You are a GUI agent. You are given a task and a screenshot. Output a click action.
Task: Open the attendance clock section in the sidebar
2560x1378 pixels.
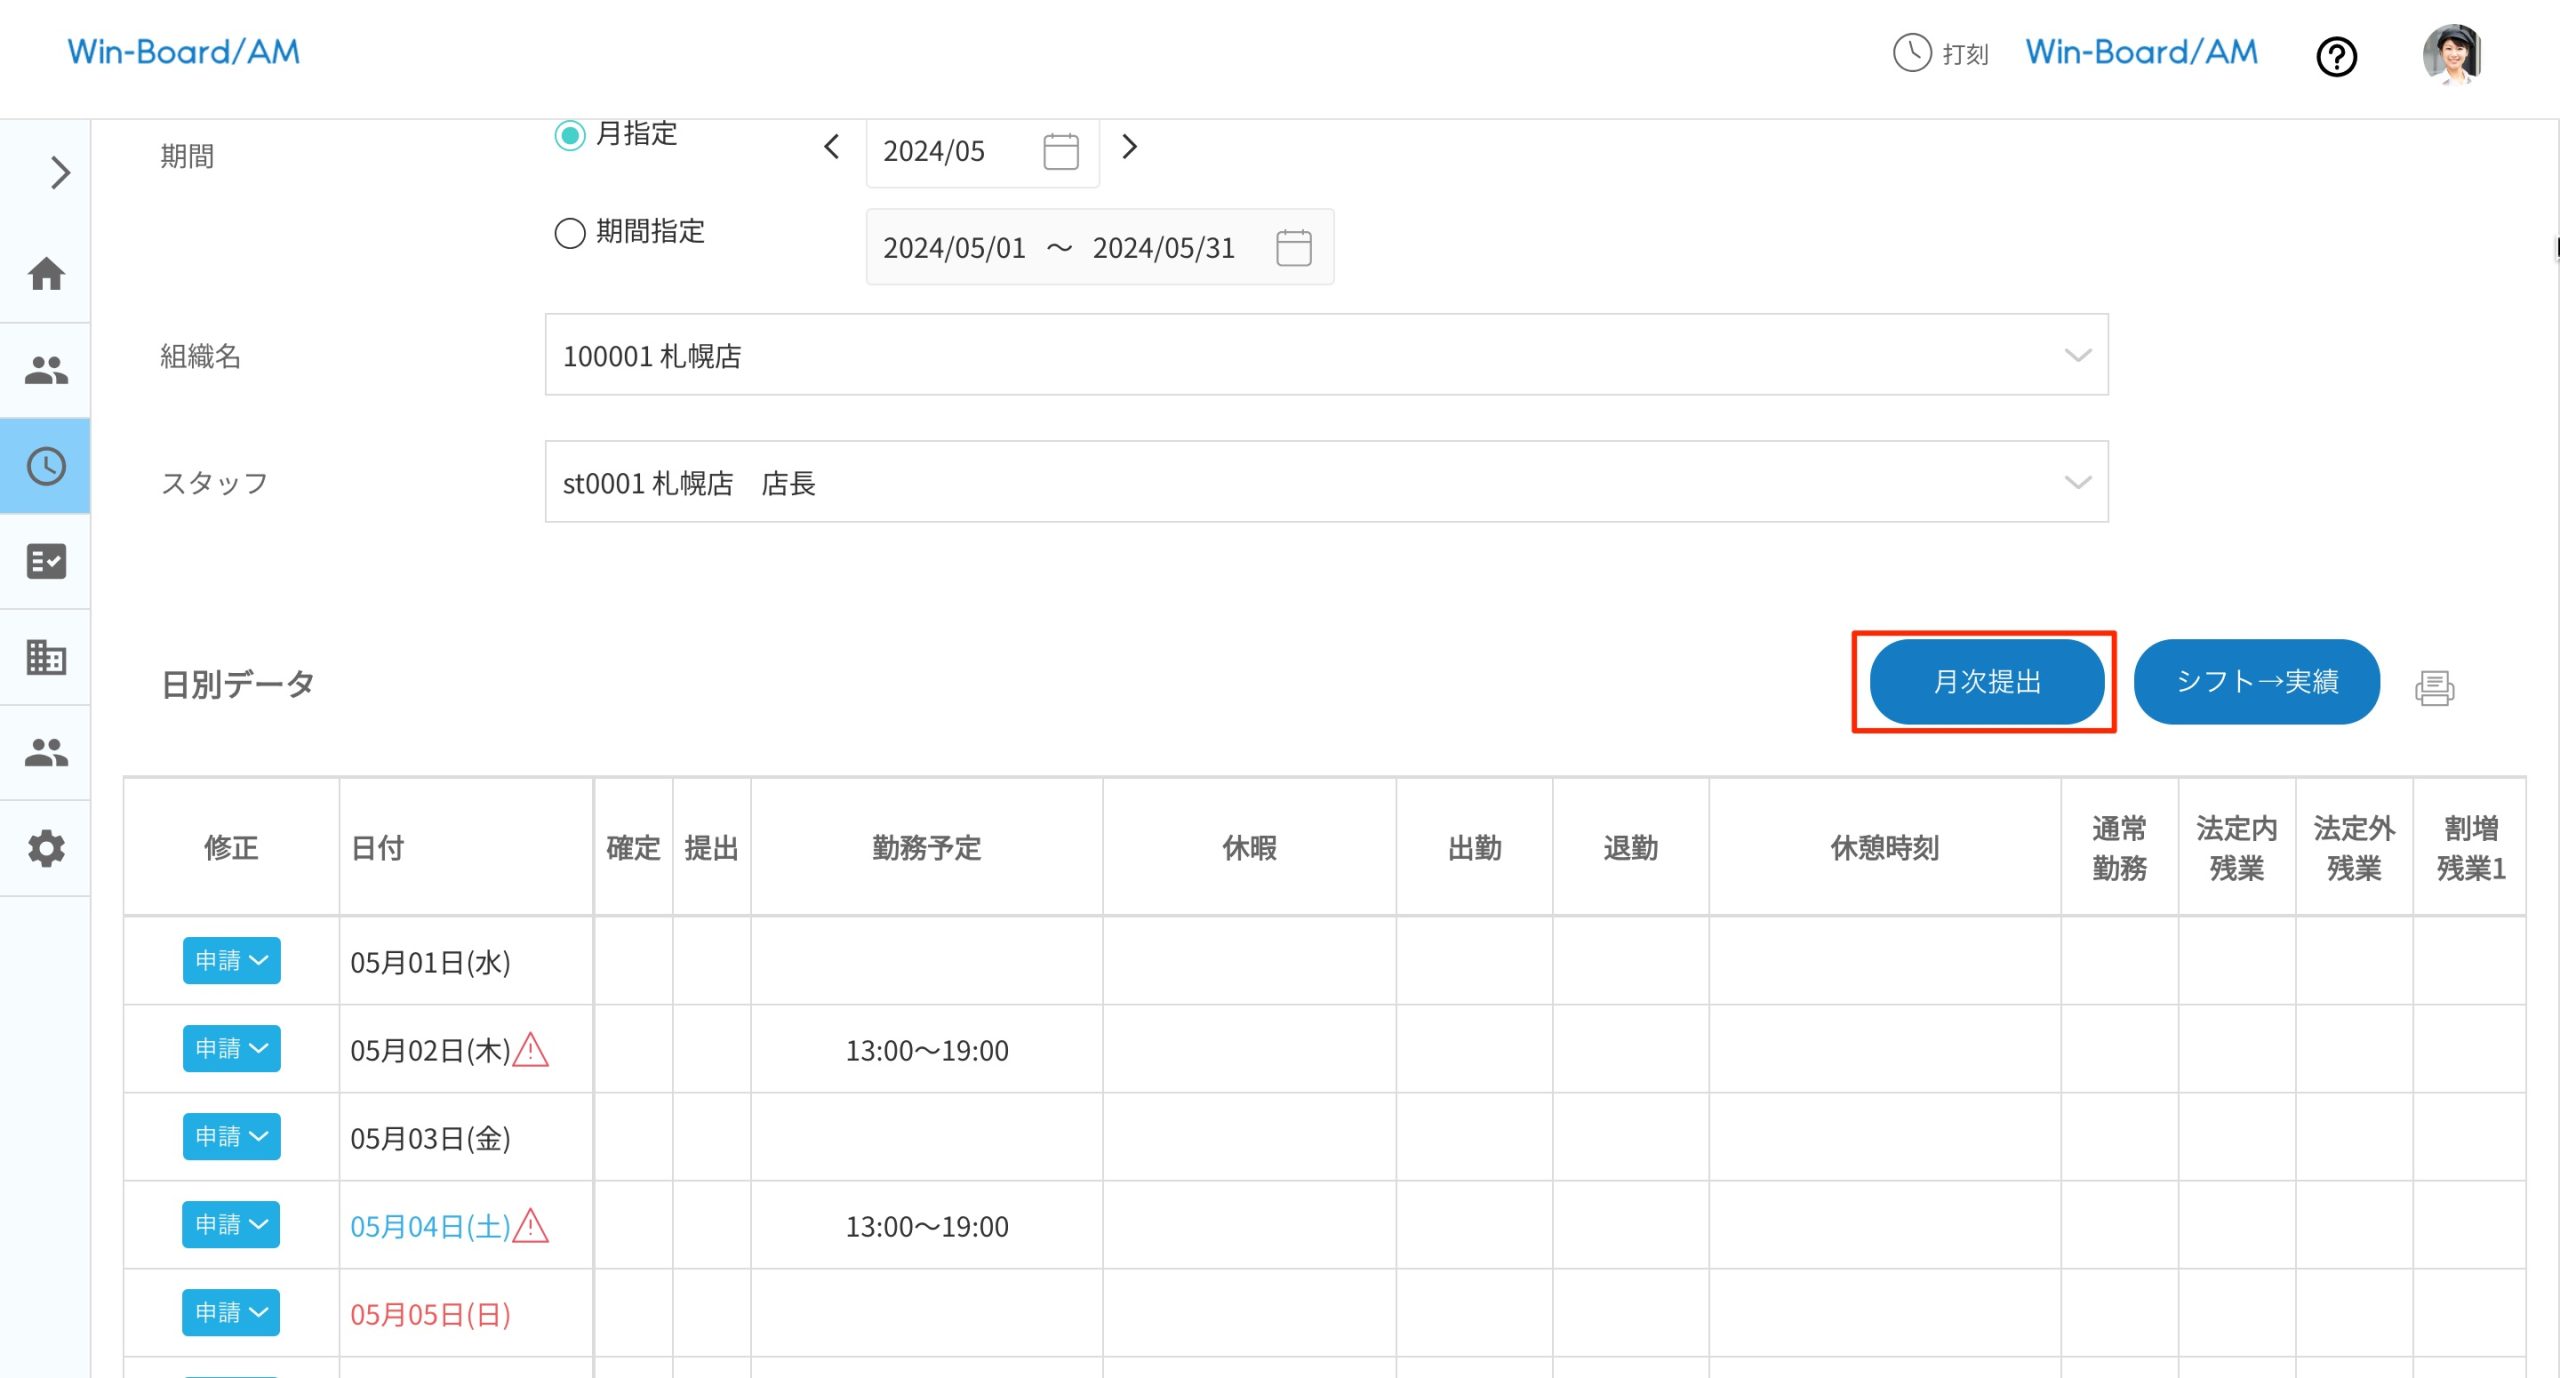tap(45, 465)
